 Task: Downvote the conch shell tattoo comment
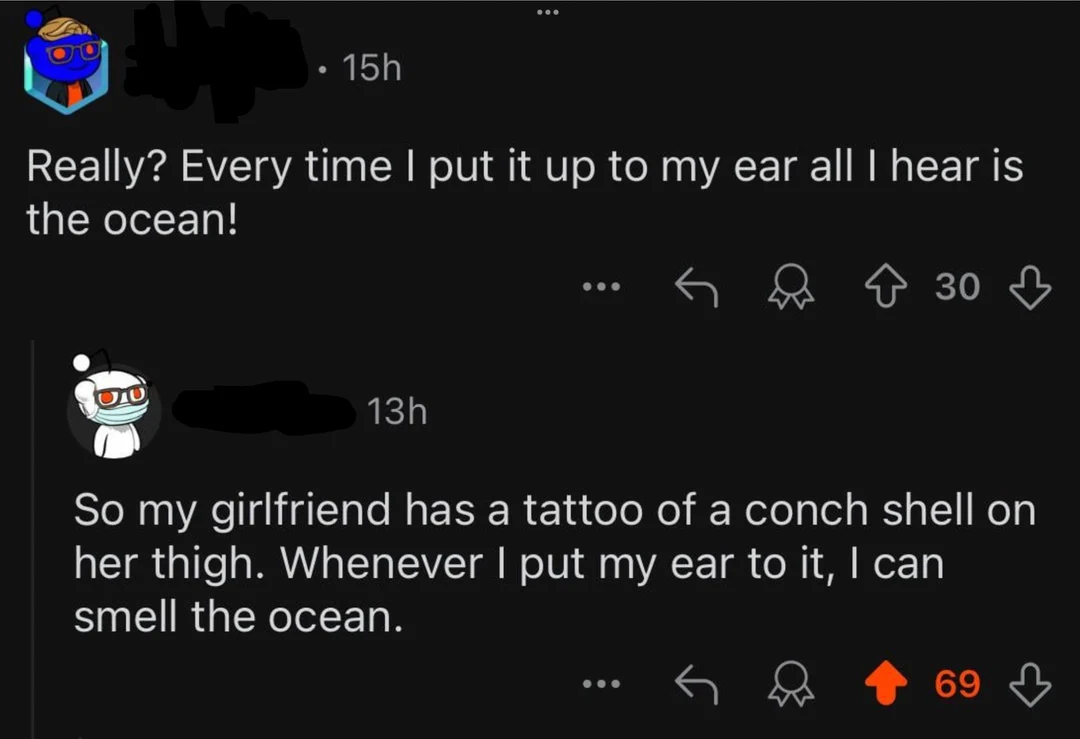coord(1030,685)
